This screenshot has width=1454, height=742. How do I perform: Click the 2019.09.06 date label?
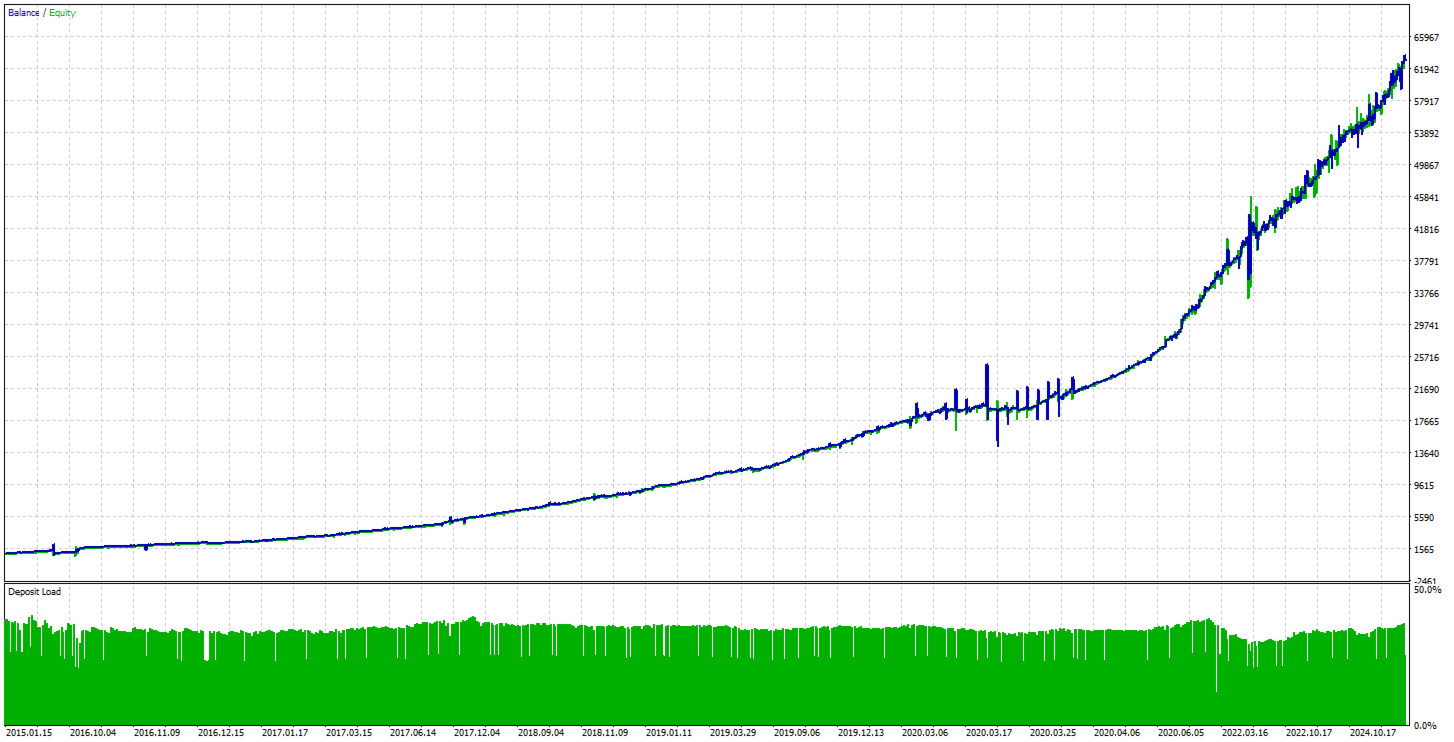[x=797, y=733]
